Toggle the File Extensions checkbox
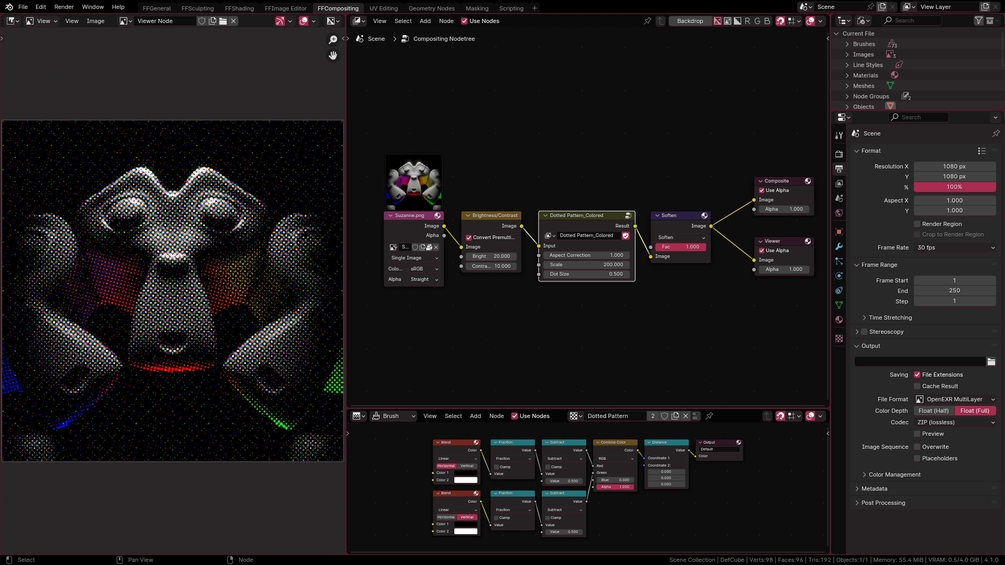The height and width of the screenshot is (565, 1005). click(x=917, y=375)
